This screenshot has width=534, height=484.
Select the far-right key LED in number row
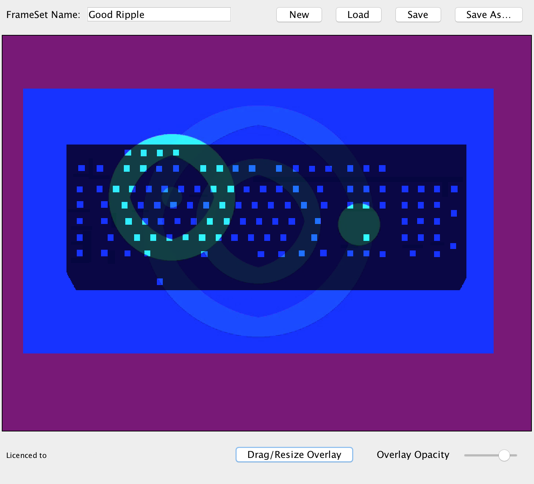454,189
